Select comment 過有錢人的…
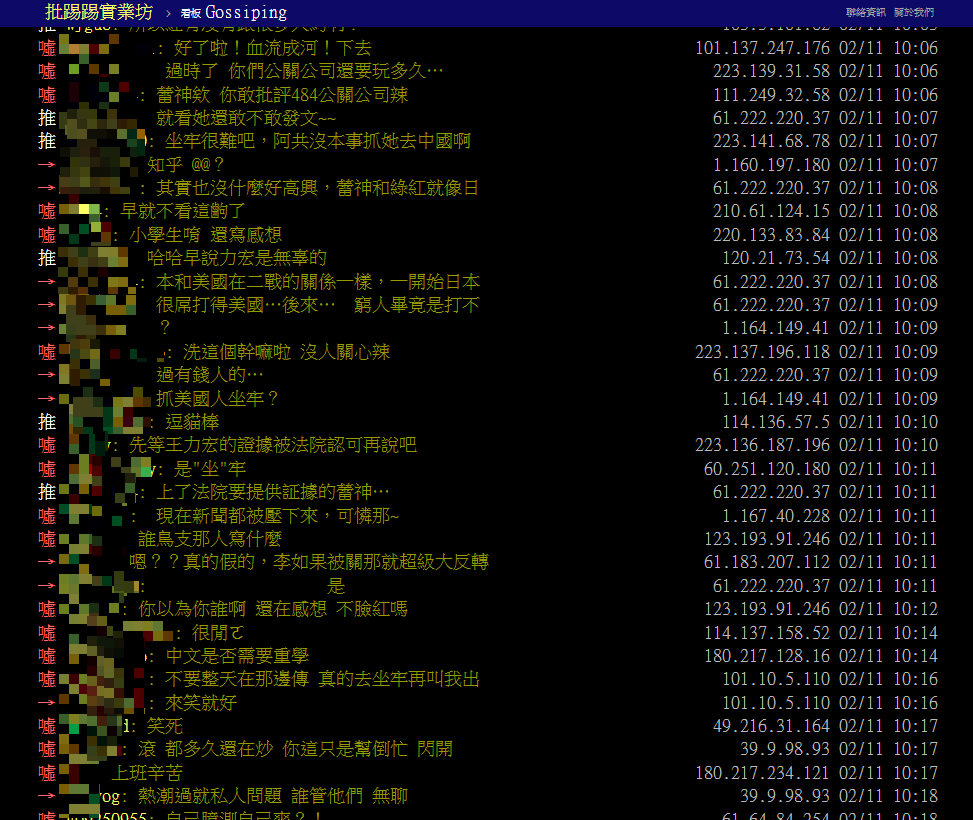Image resolution: width=973 pixels, height=820 pixels. click(210, 375)
